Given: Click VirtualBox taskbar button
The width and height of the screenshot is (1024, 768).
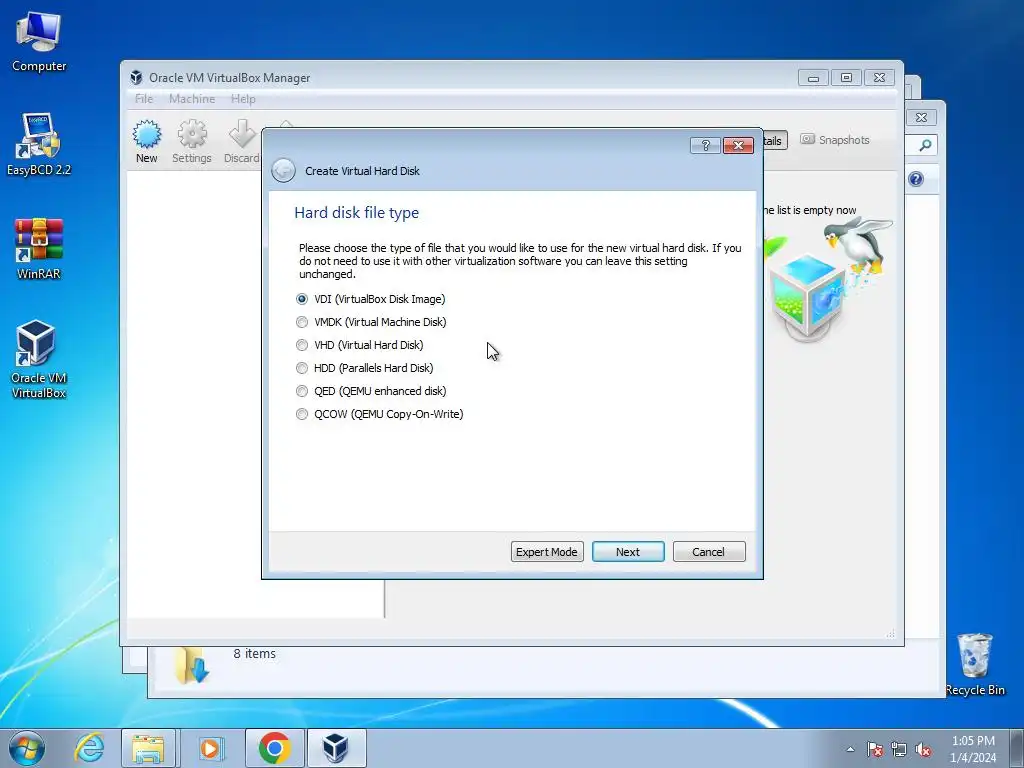Looking at the screenshot, I should tap(336, 748).
